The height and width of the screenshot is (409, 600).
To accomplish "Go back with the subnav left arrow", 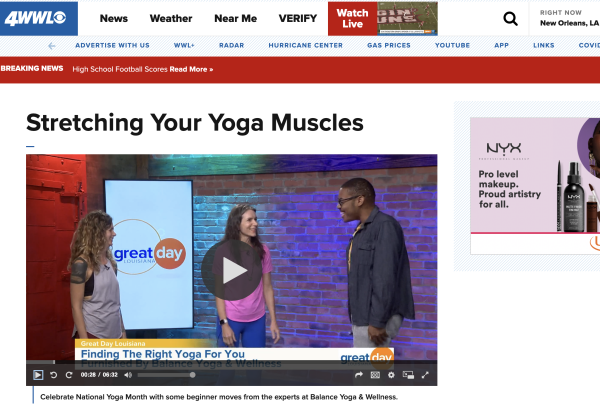I will point(52,46).
